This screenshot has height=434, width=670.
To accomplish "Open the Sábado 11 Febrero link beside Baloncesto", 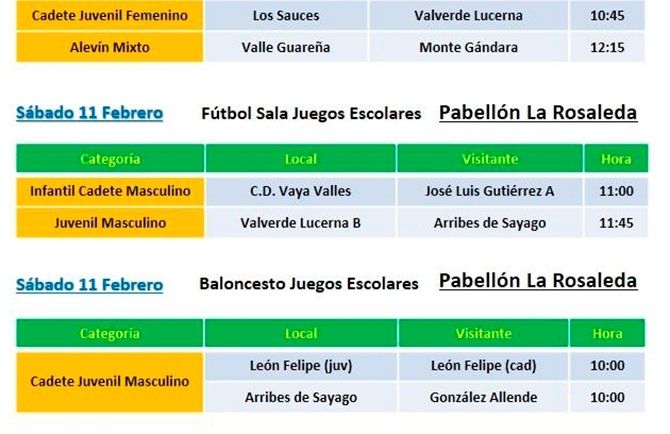I will tap(89, 285).
